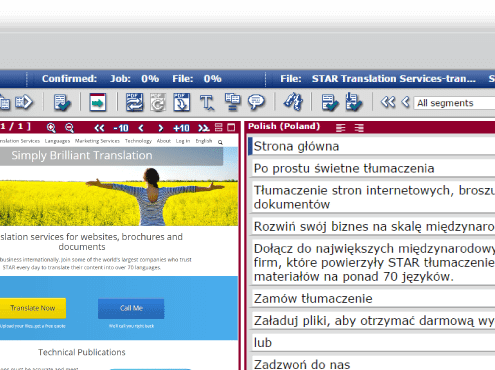Click the 'File: 0%' status text

[x=197, y=79]
